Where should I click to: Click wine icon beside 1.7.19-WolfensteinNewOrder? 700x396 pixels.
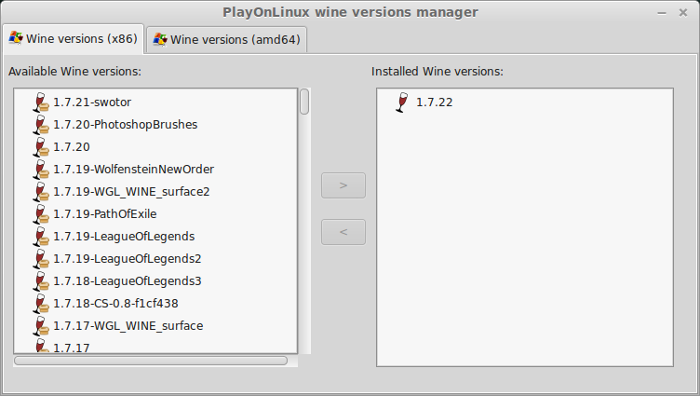coord(41,169)
